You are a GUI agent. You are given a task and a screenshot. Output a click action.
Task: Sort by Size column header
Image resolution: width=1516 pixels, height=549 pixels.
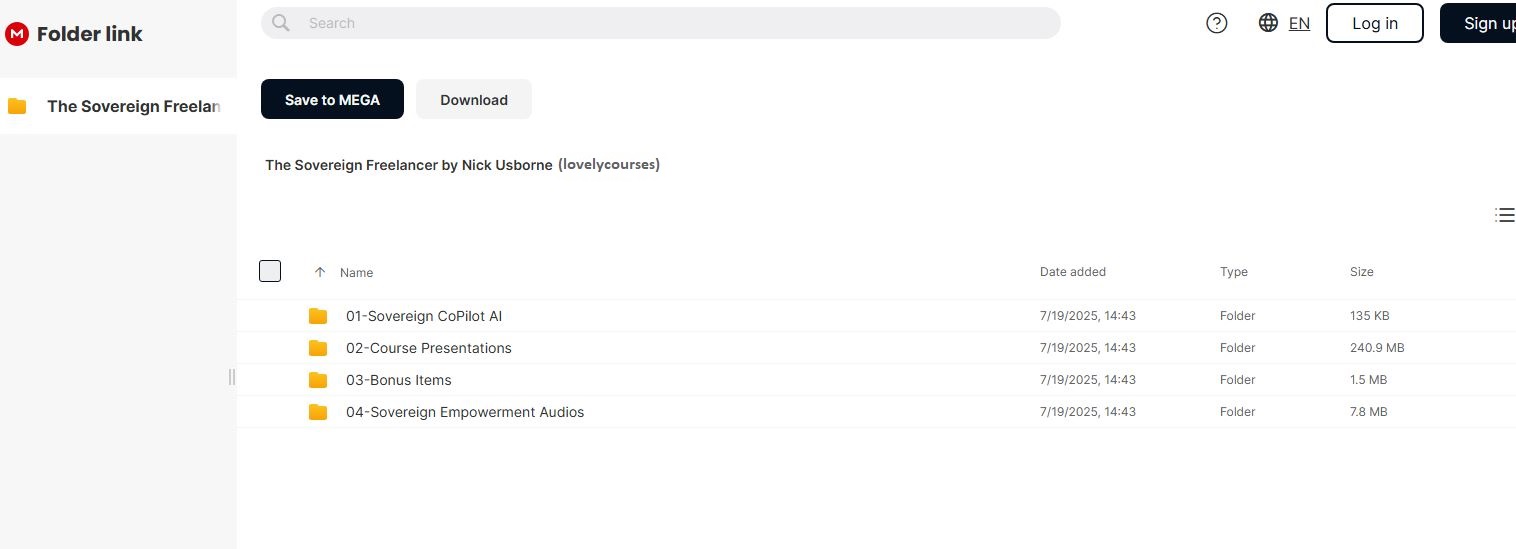coord(1361,272)
